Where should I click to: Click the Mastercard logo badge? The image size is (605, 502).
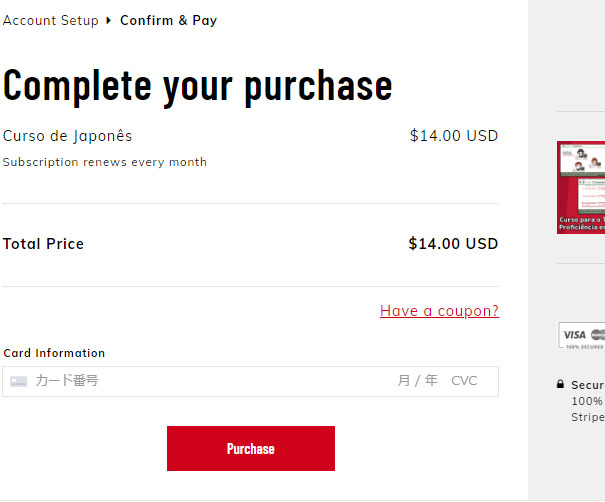[598, 334]
